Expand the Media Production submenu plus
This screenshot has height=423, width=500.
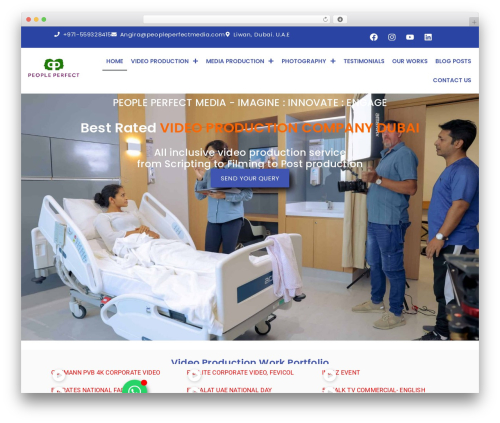click(271, 61)
